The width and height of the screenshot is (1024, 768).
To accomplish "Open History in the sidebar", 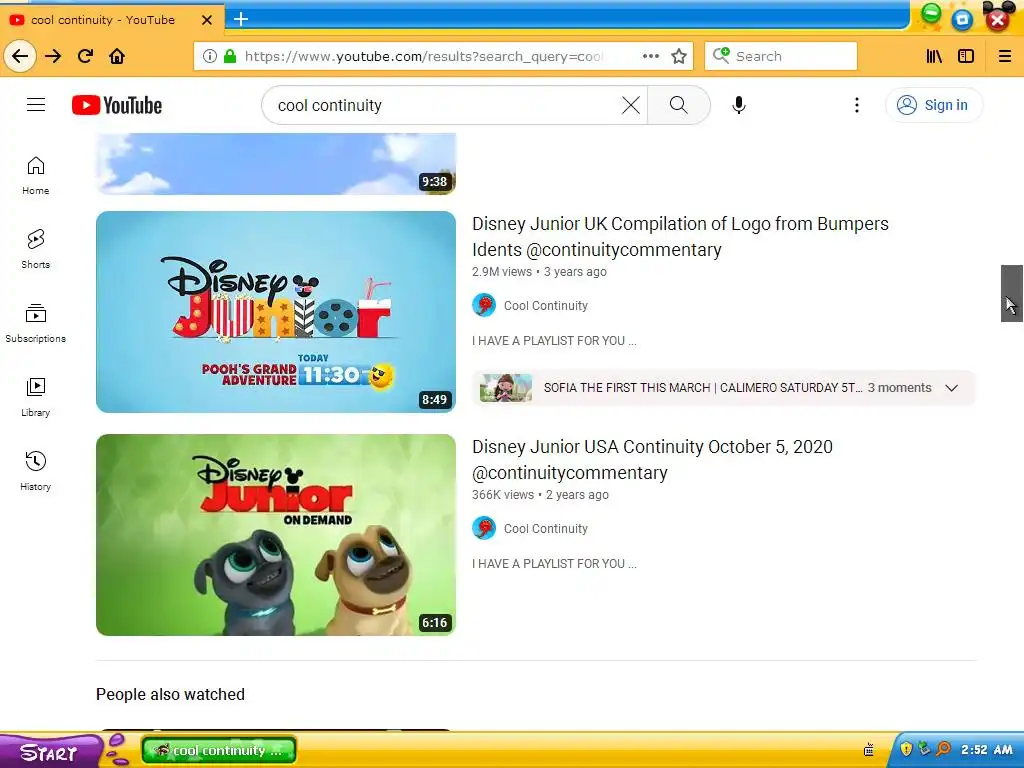I will 36,471.
